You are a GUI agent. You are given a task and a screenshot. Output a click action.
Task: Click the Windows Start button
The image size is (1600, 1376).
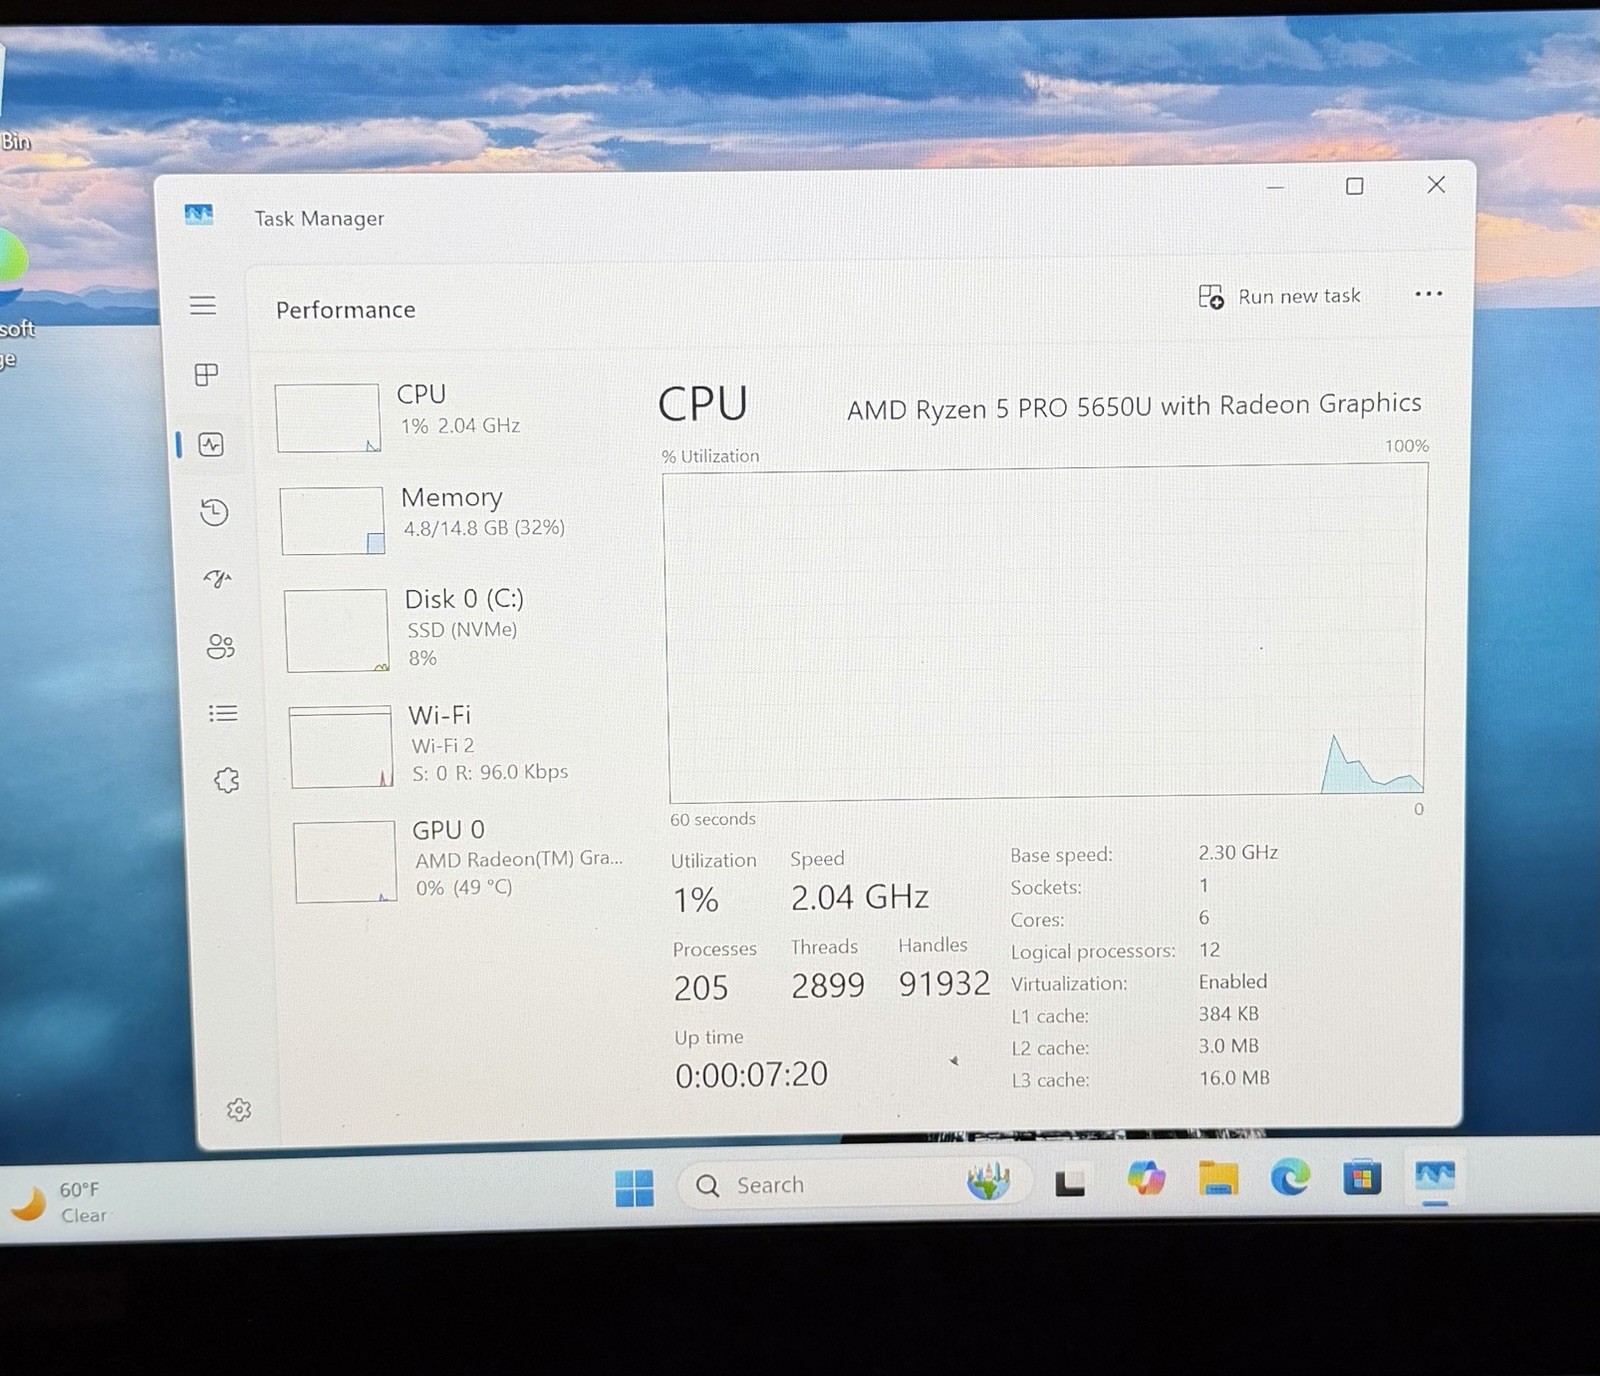pos(634,1188)
